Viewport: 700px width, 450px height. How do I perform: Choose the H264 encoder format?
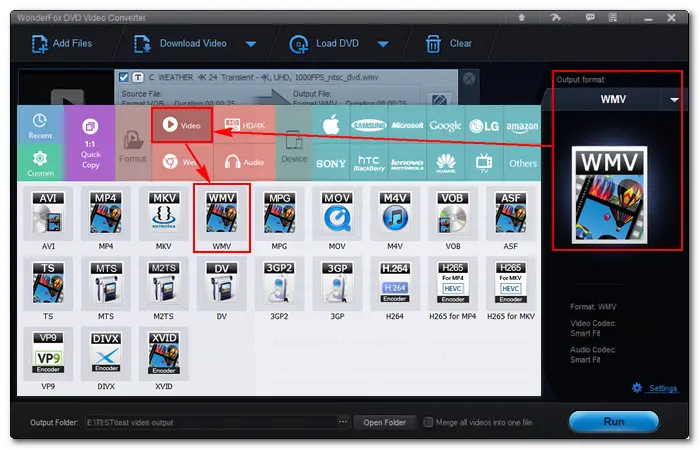click(x=395, y=283)
